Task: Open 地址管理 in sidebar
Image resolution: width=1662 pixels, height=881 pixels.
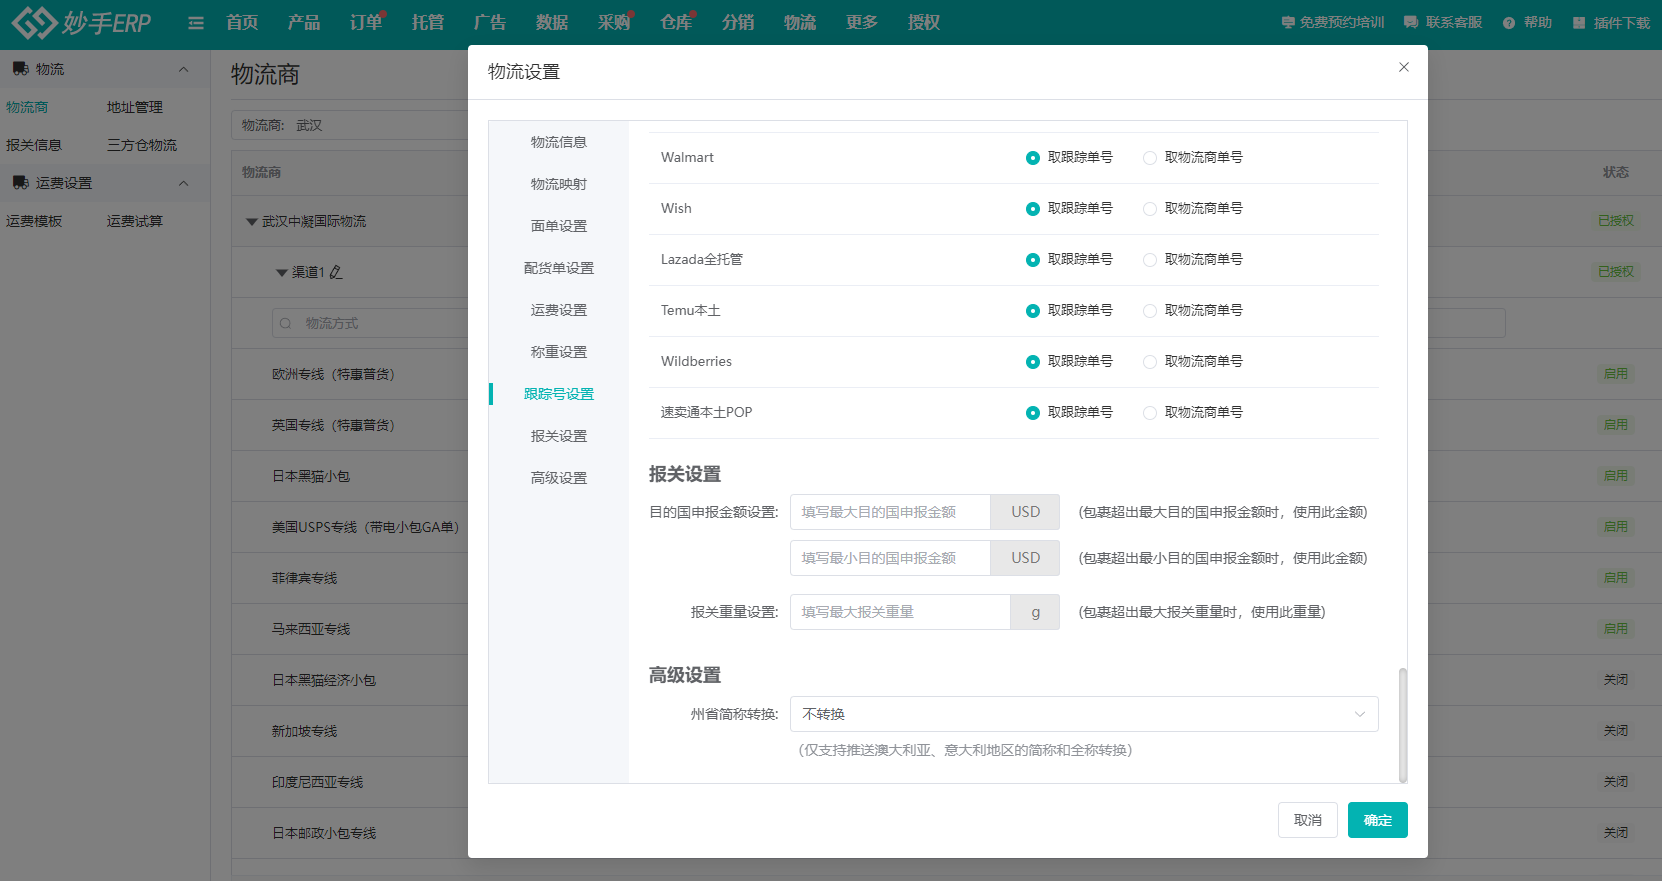Action: pyautogui.click(x=135, y=107)
